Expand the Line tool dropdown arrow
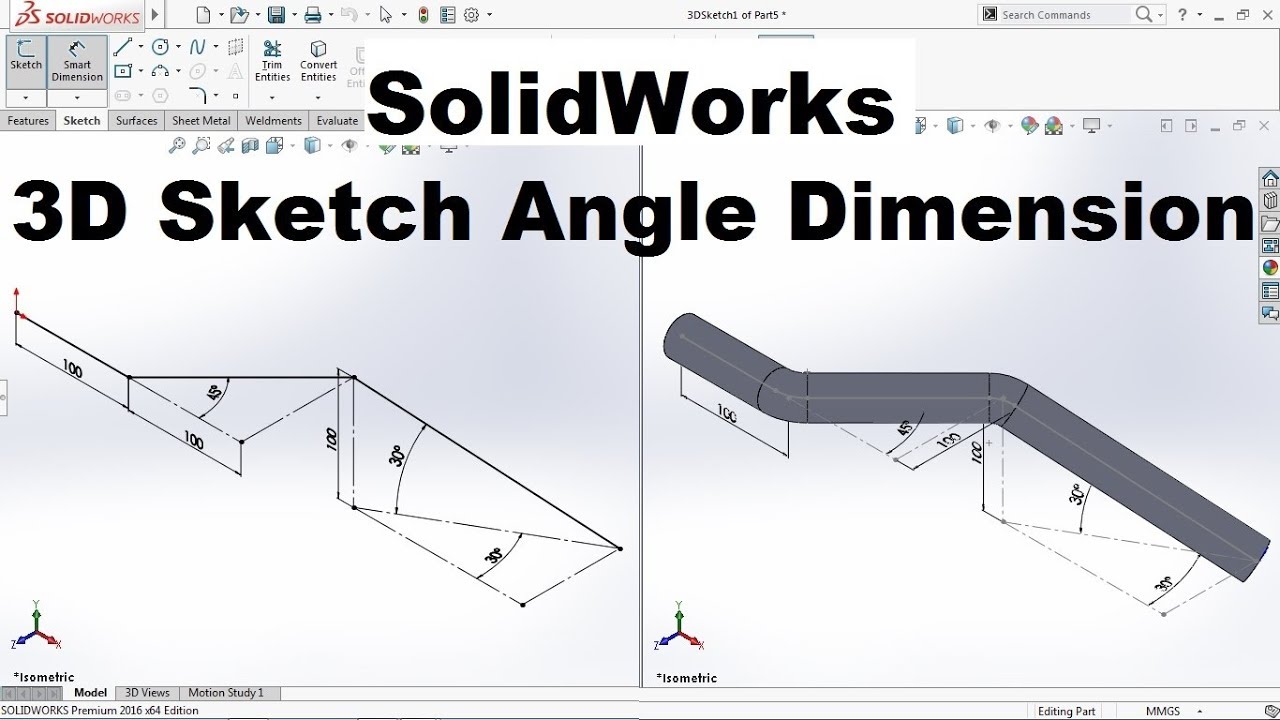The height and width of the screenshot is (720, 1280). (x=140, y=47)
